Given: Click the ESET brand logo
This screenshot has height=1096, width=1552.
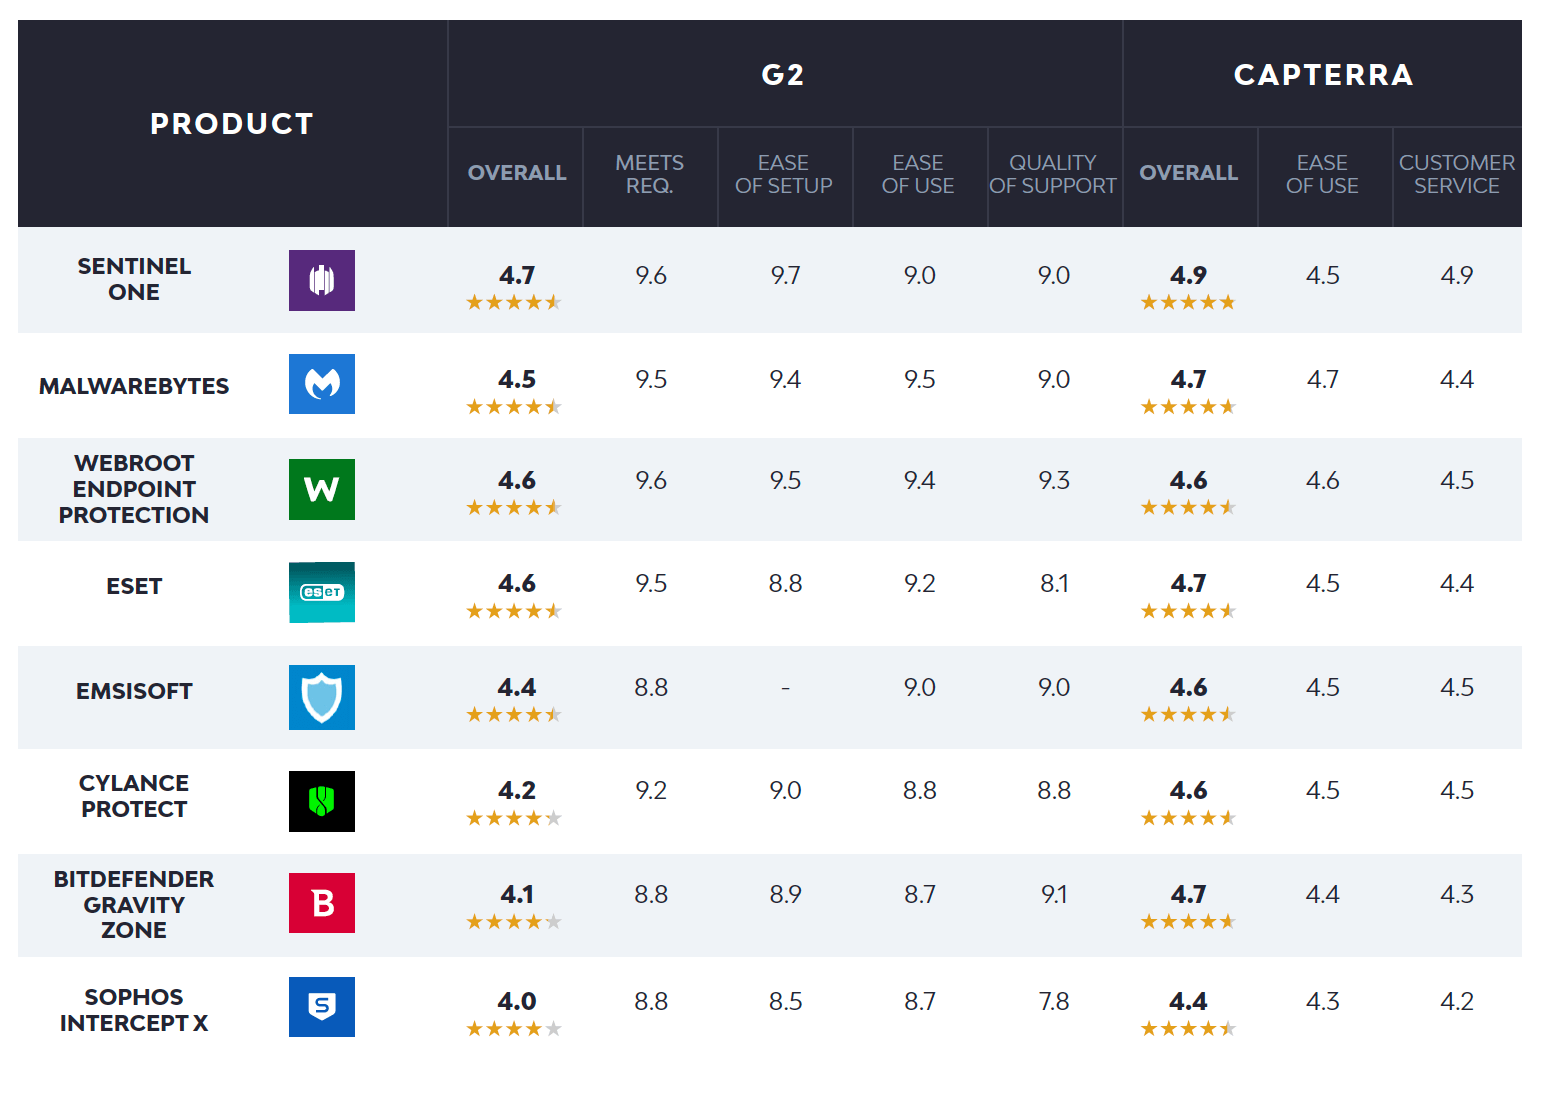Looking at the screenshot, I should (x=321, y=592).
